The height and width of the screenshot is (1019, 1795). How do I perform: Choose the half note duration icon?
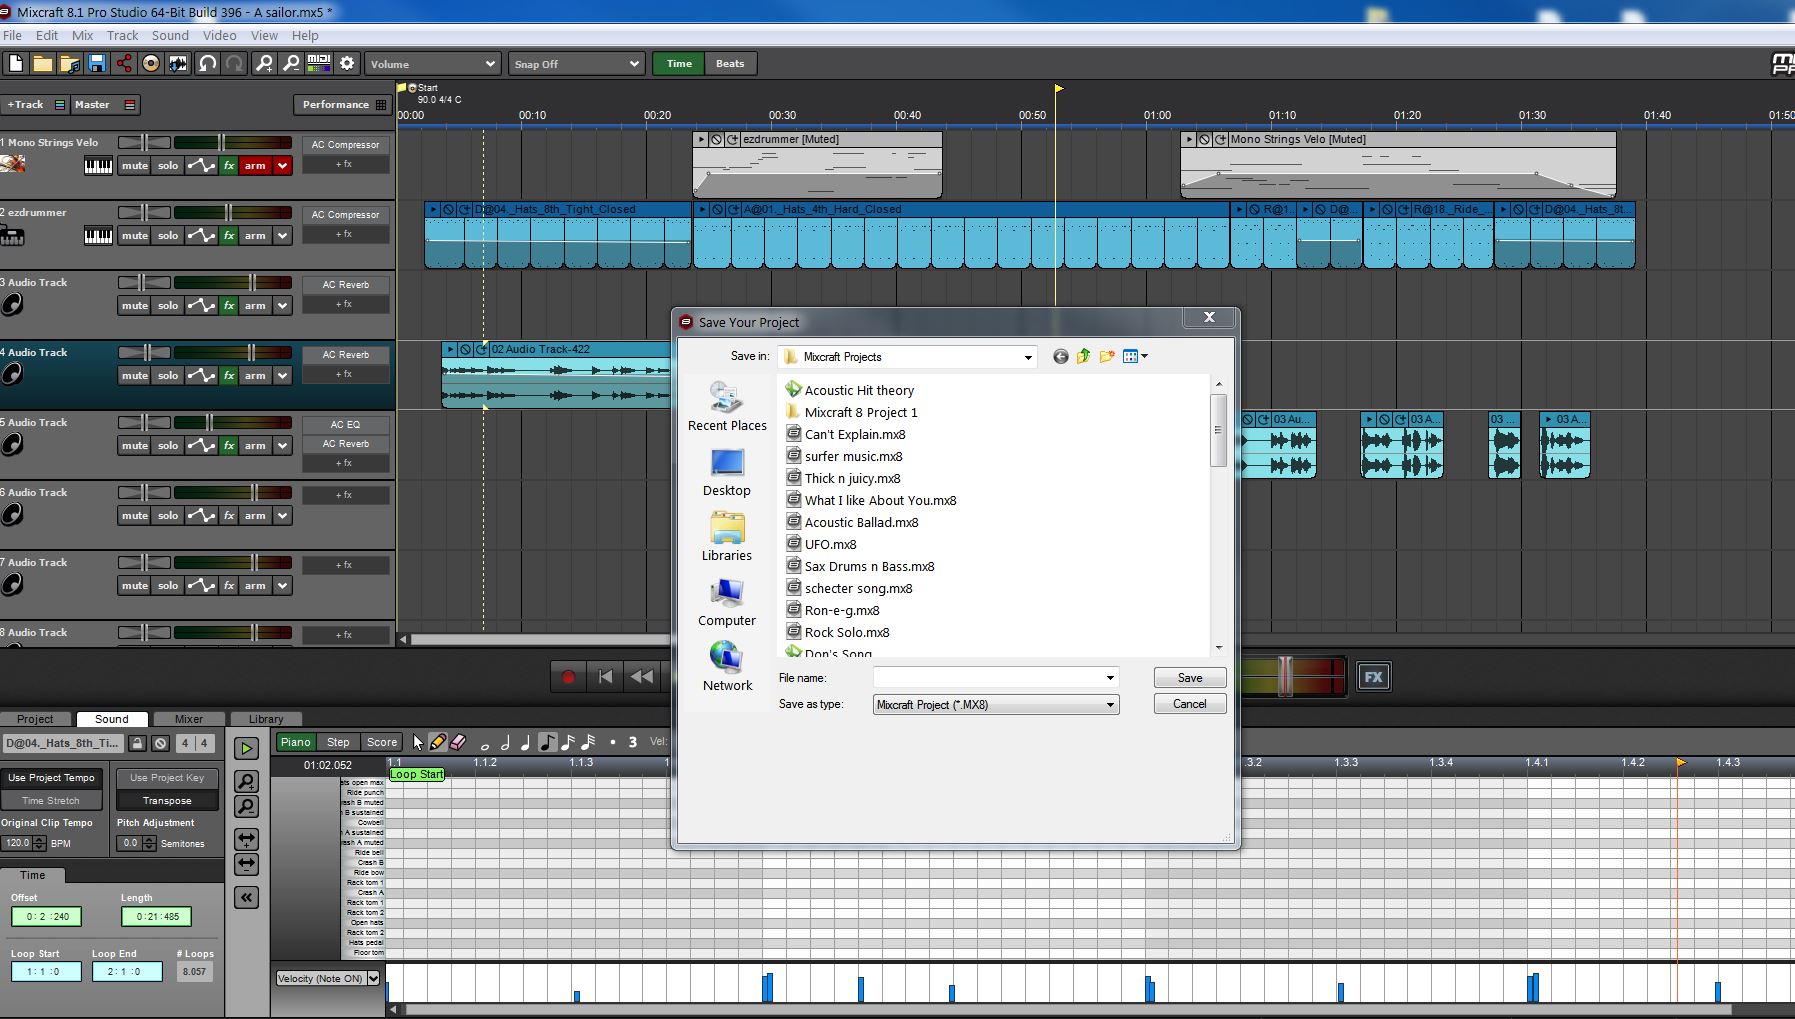pyautogui.click(x=506, y=742)
